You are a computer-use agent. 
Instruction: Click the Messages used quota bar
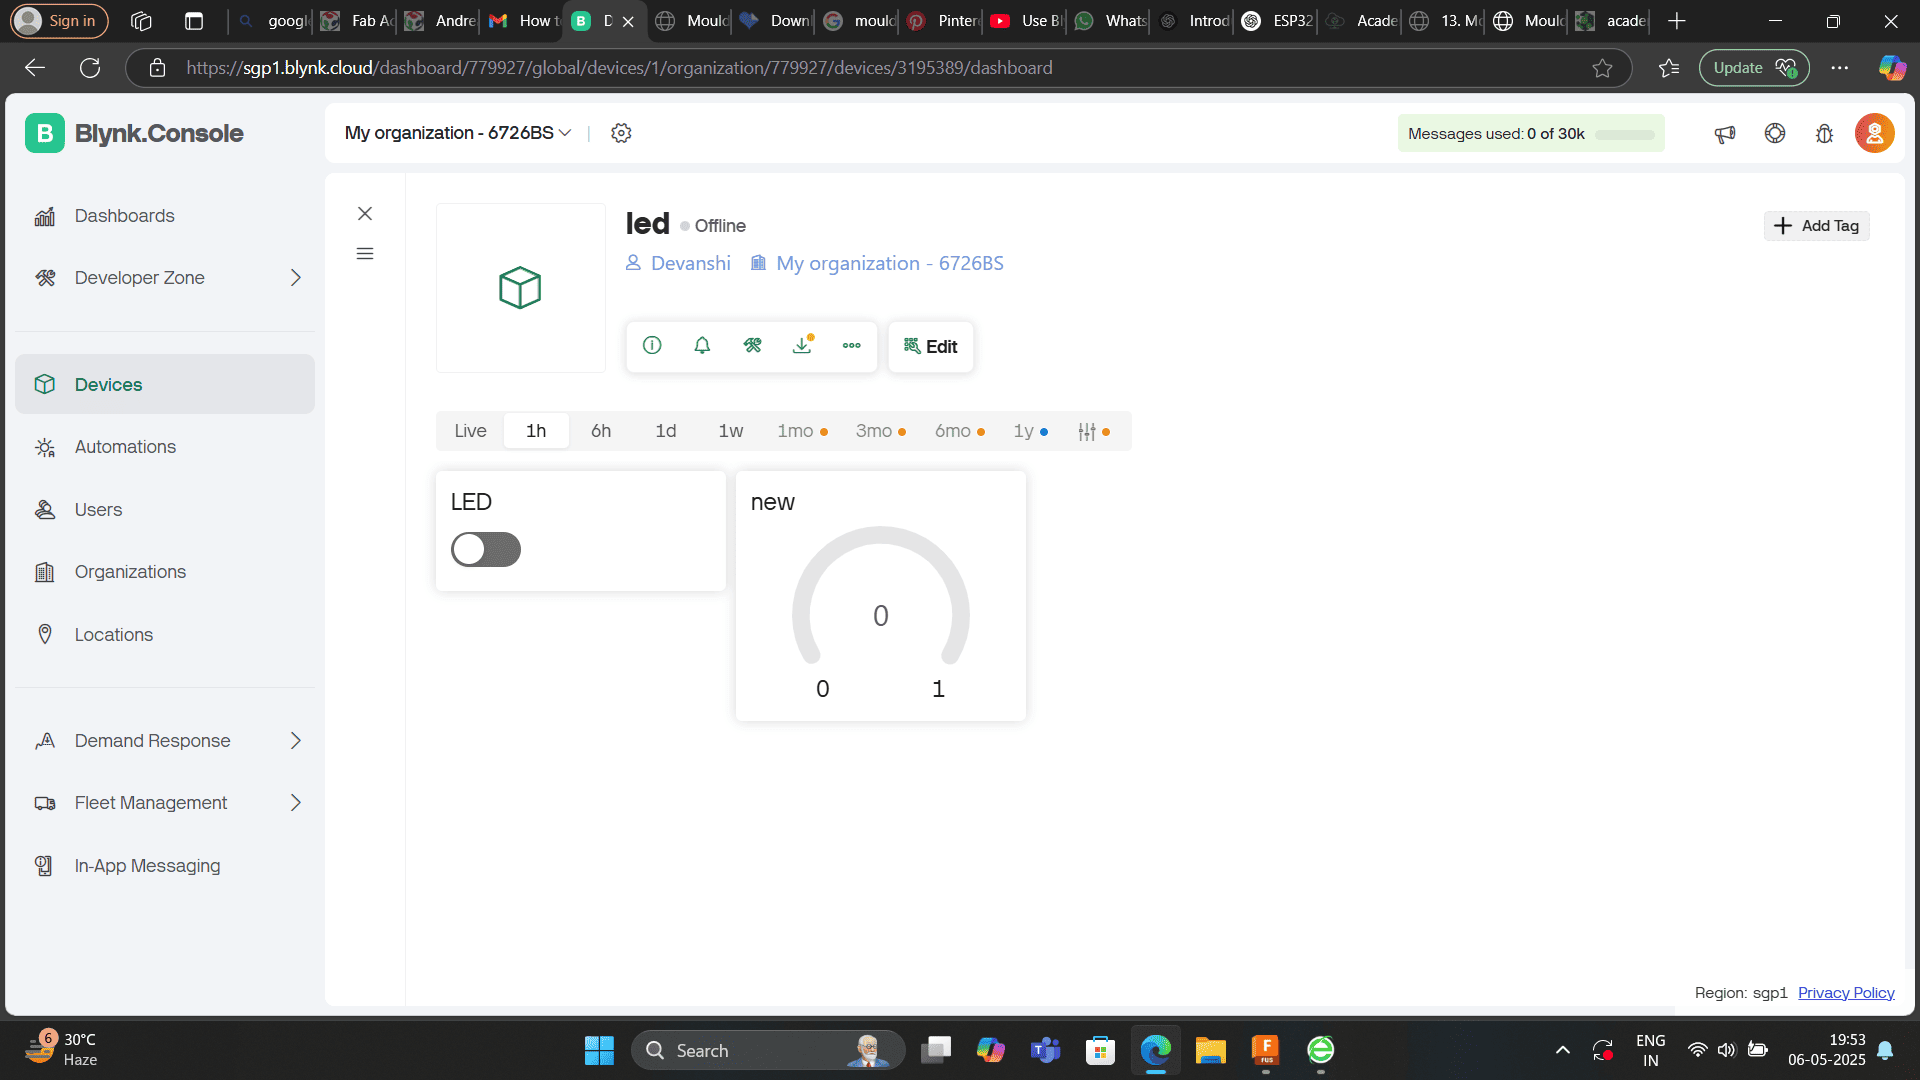point(1531,134)
